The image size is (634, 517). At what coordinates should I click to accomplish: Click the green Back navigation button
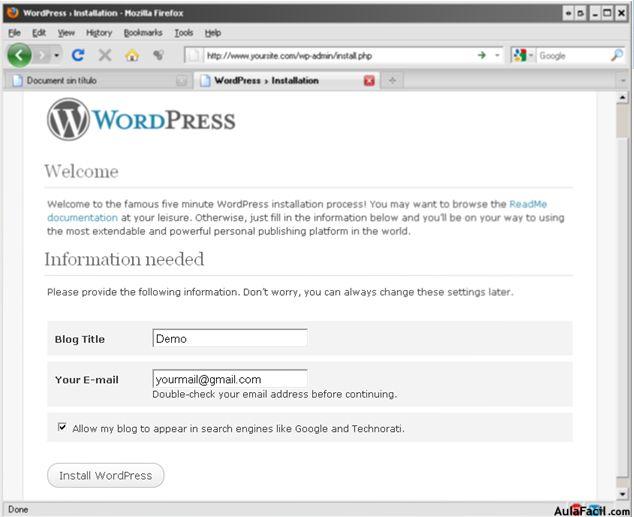click(19, 55)
